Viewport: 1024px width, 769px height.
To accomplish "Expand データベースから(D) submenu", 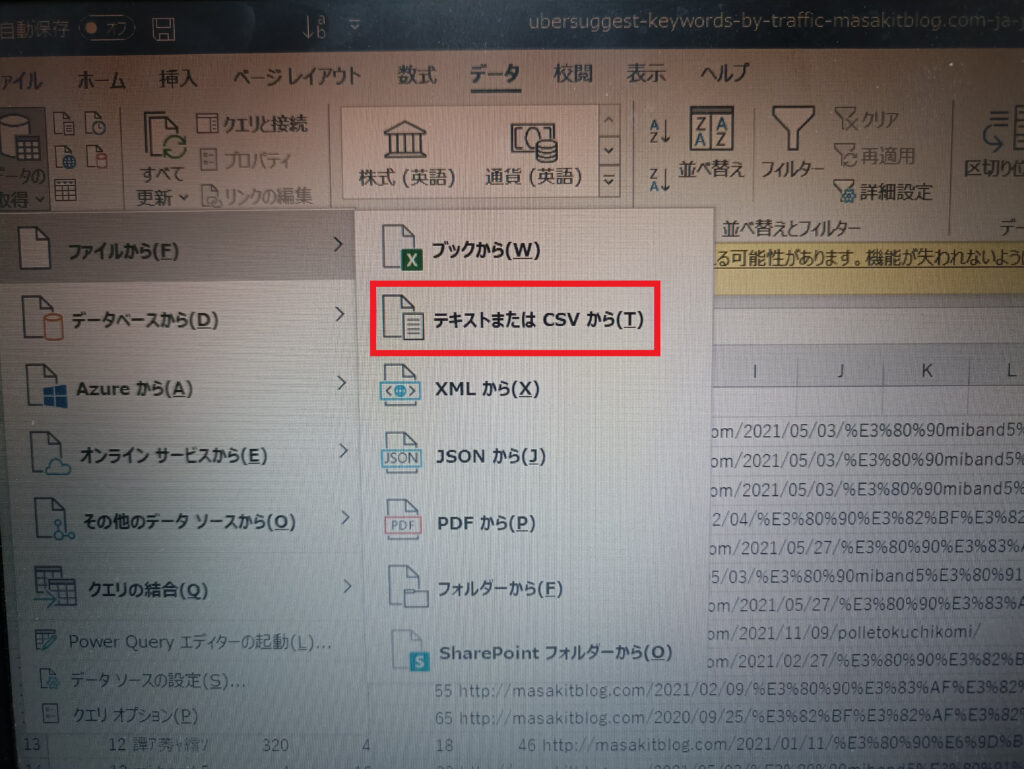I will click(x=183, y=318).
